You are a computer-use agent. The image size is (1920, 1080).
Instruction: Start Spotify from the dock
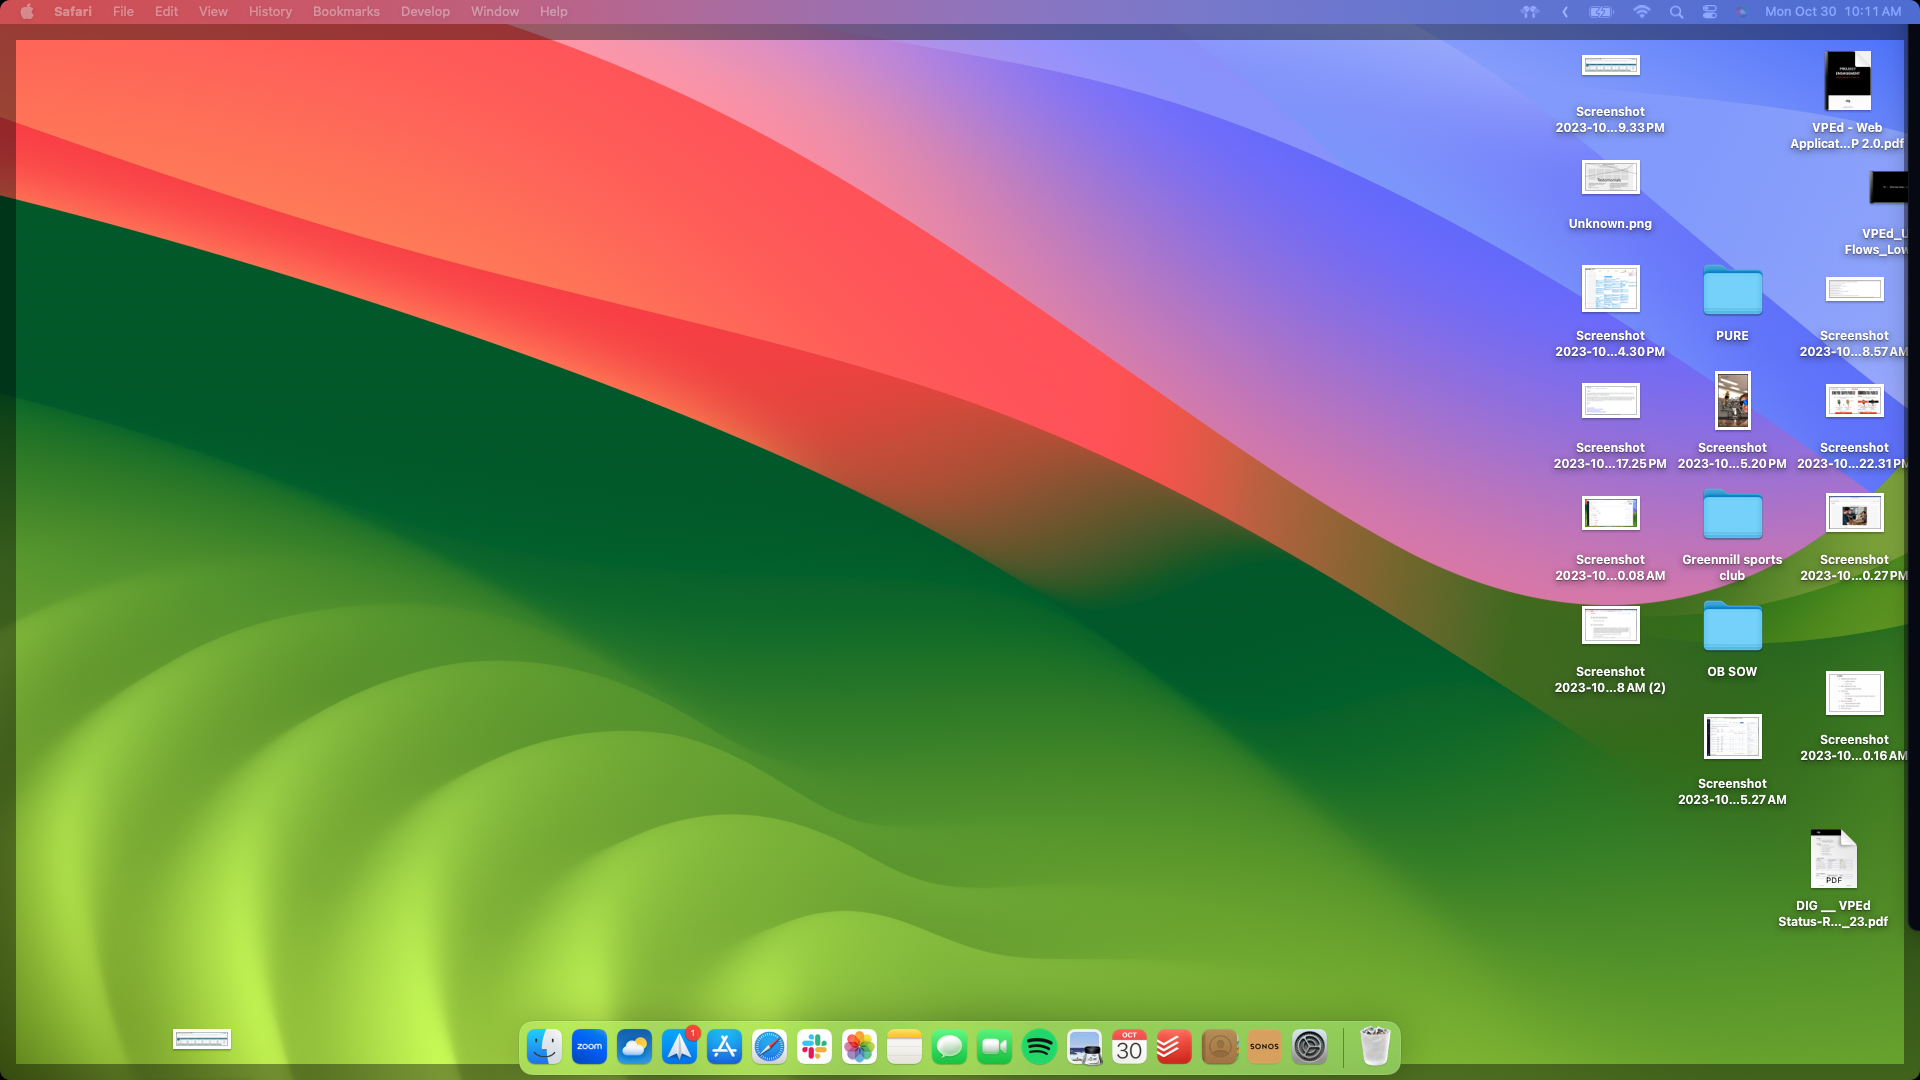click(x=1039, y=1047)
